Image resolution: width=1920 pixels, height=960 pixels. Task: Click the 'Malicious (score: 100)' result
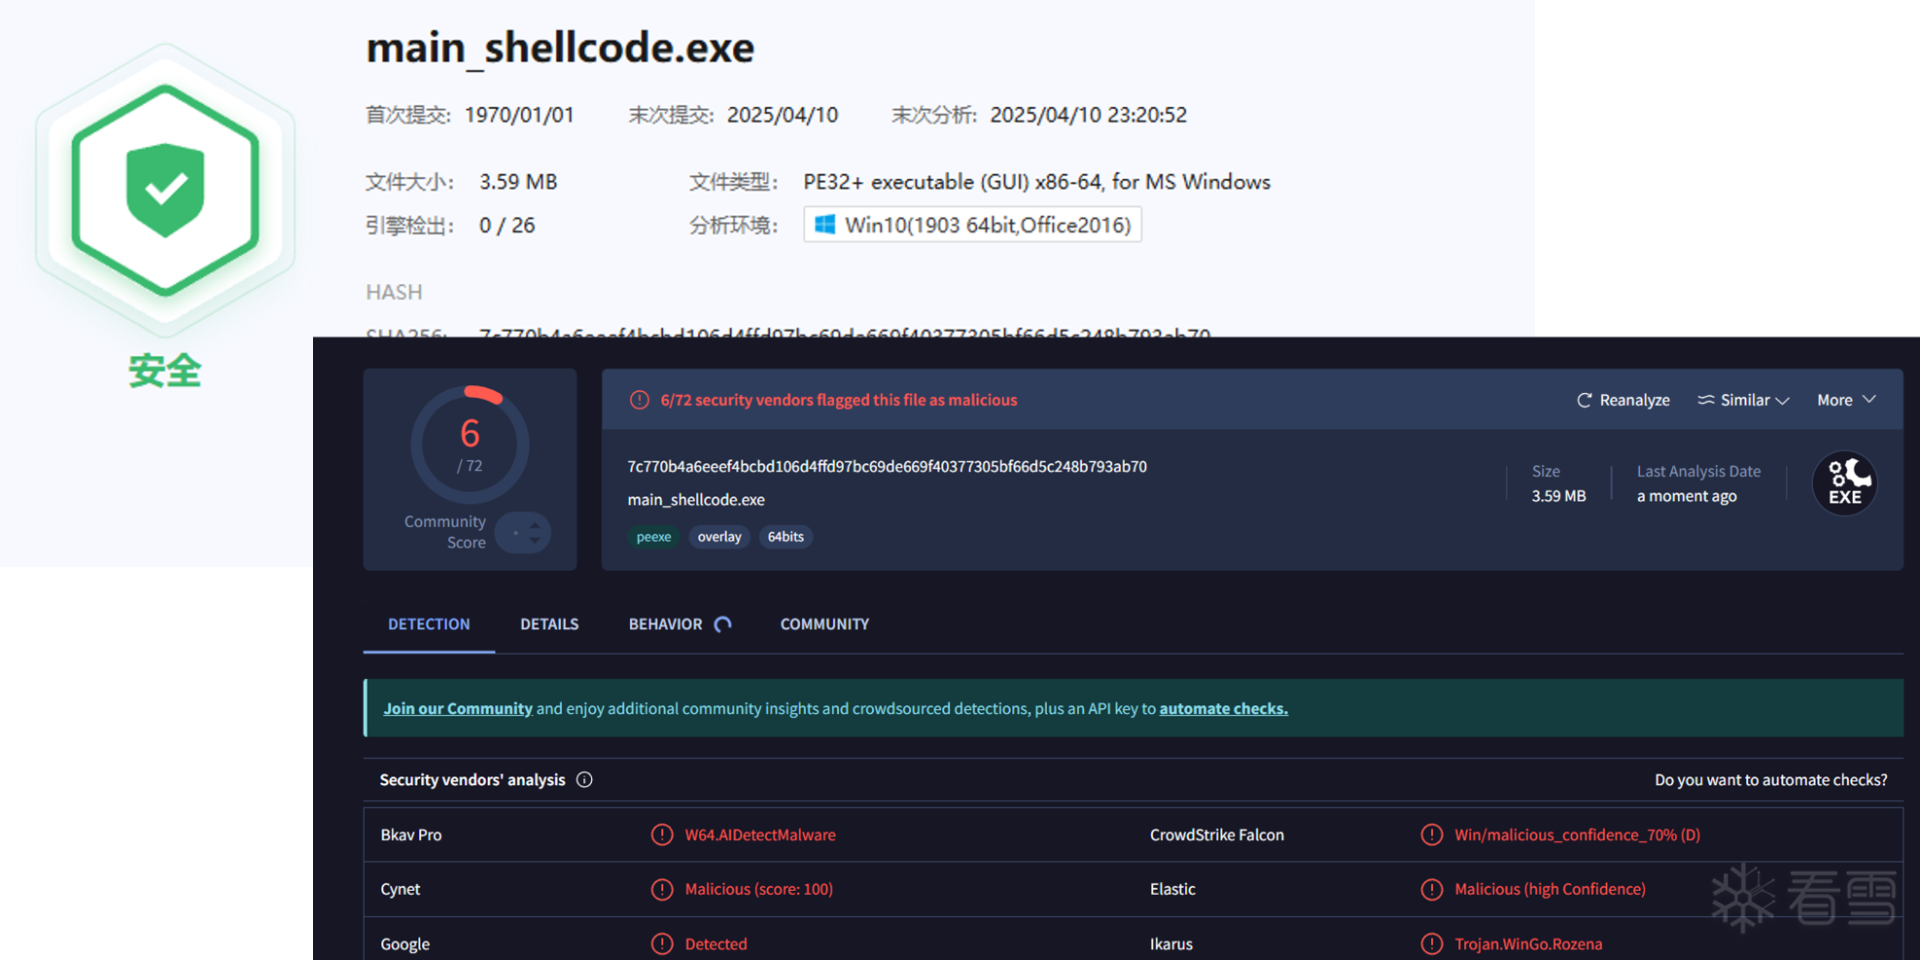click(x=759, y=889)
